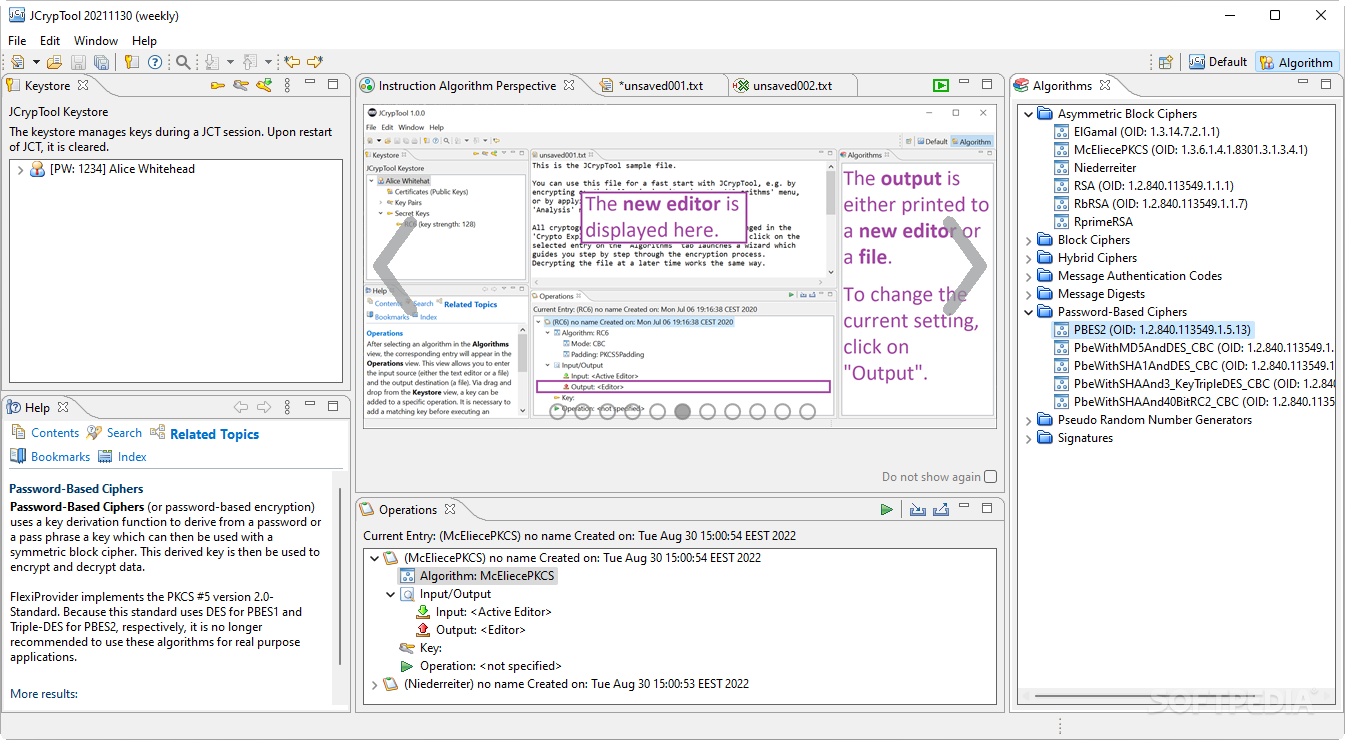
Task: Select PBES2 algorithm entry
Action: (x=1153, y=330)
